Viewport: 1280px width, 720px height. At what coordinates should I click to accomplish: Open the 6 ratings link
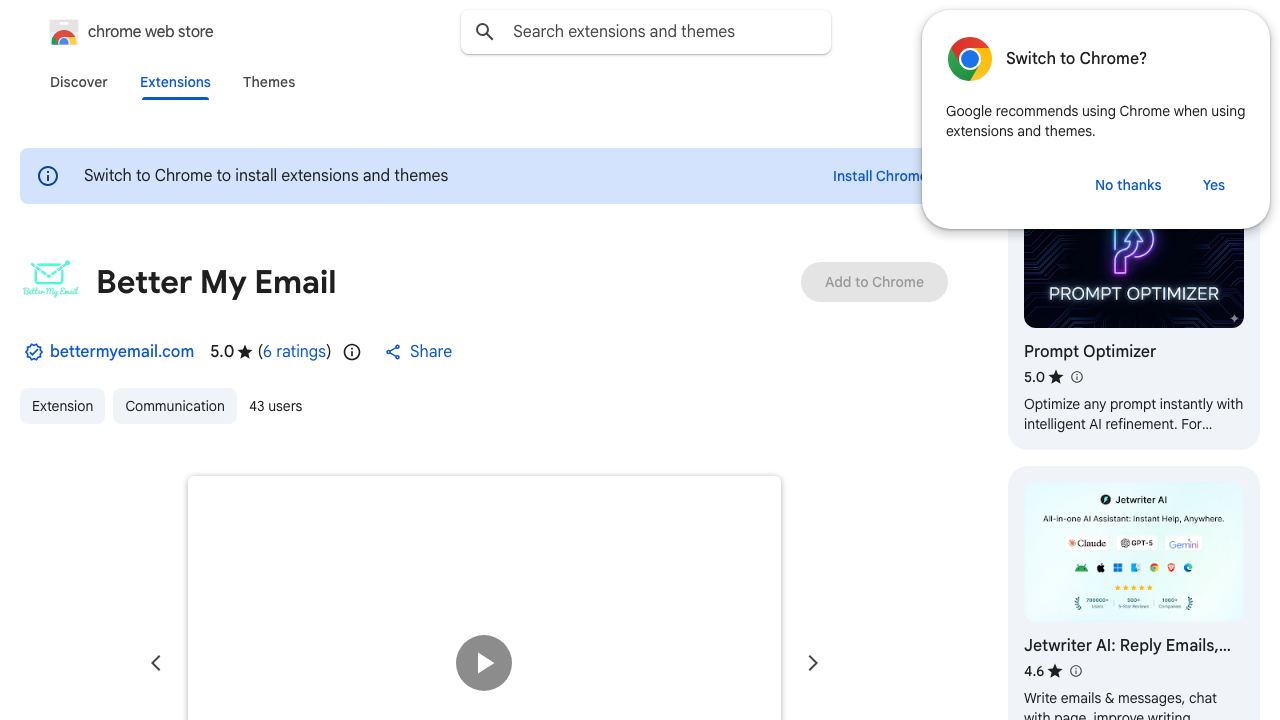tap(295, 352)
